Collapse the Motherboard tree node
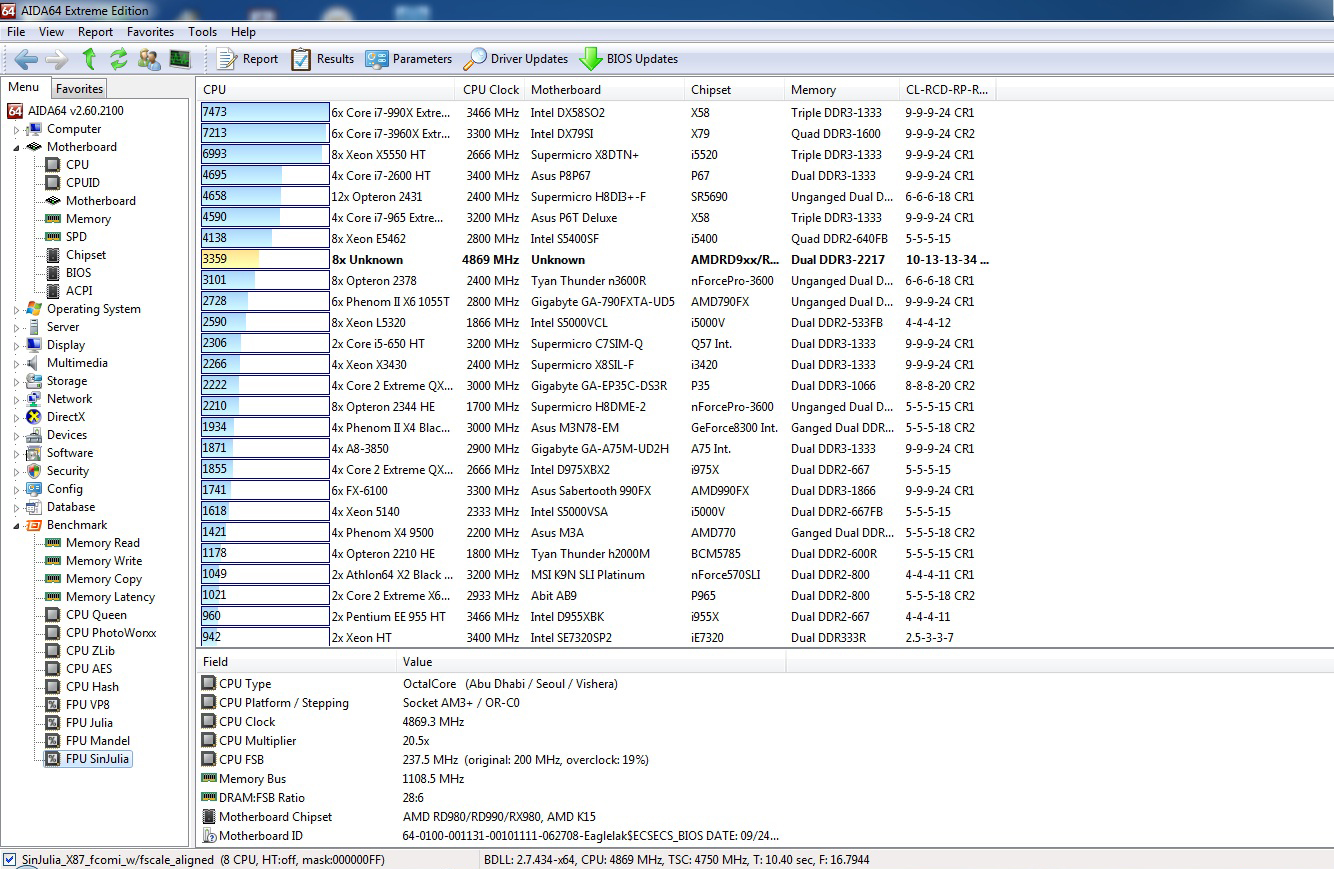The image size is (1334, 869). click(x=16, y=148)
